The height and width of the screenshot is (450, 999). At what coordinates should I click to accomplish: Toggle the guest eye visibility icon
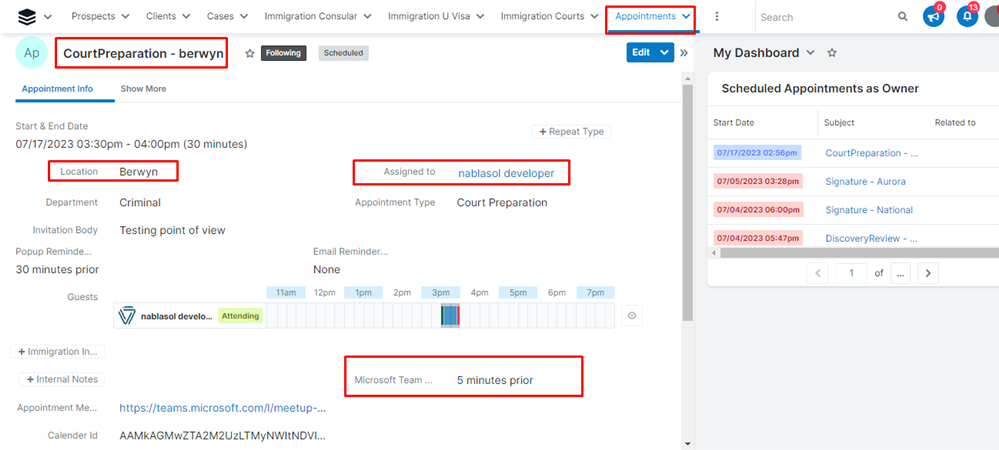coord(631,316)
